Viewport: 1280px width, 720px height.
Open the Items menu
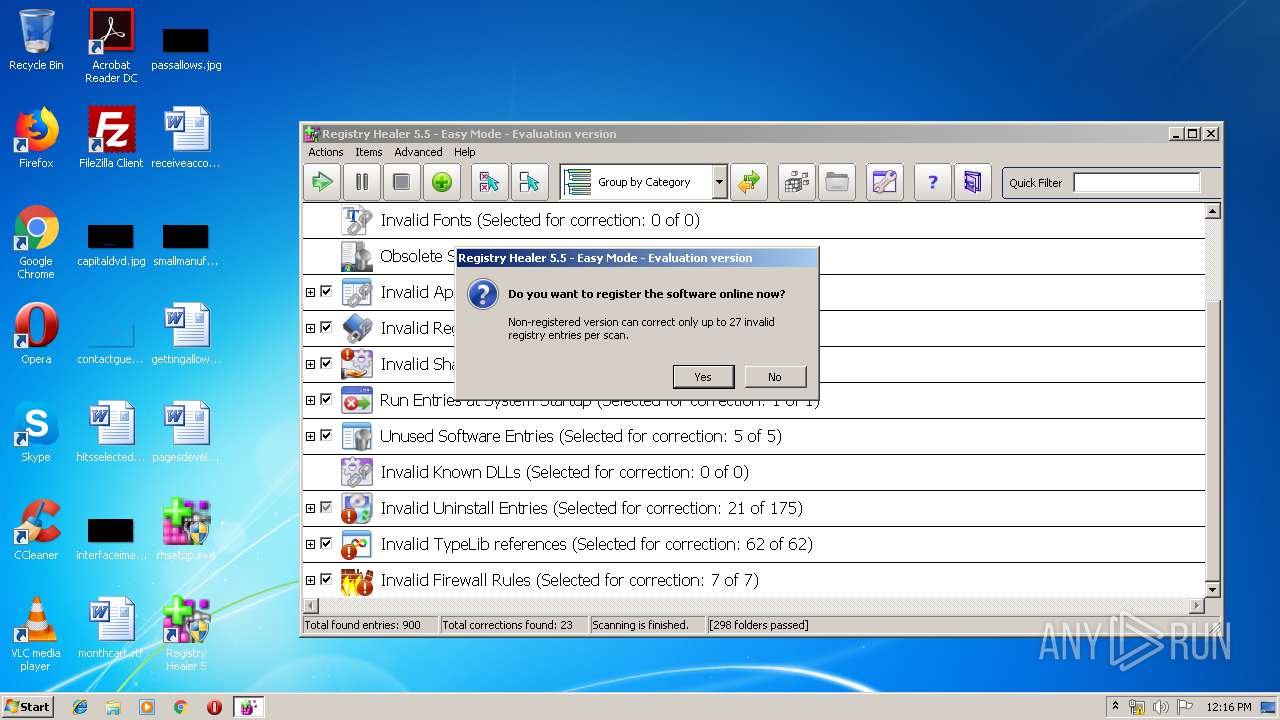[369, 152]
